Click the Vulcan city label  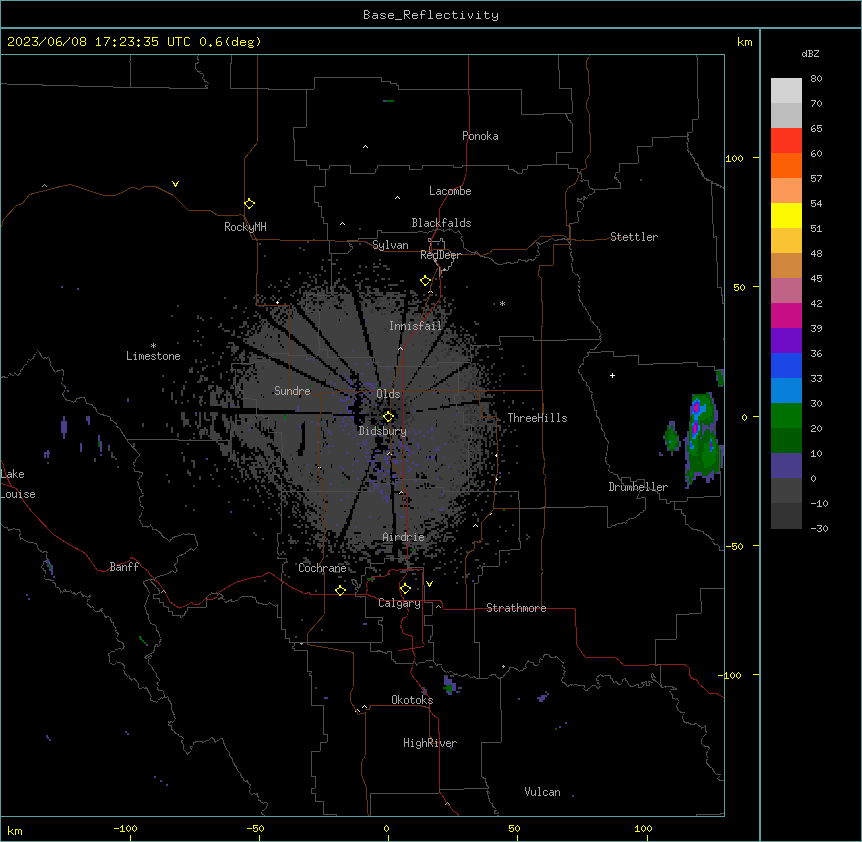point(542,792)
